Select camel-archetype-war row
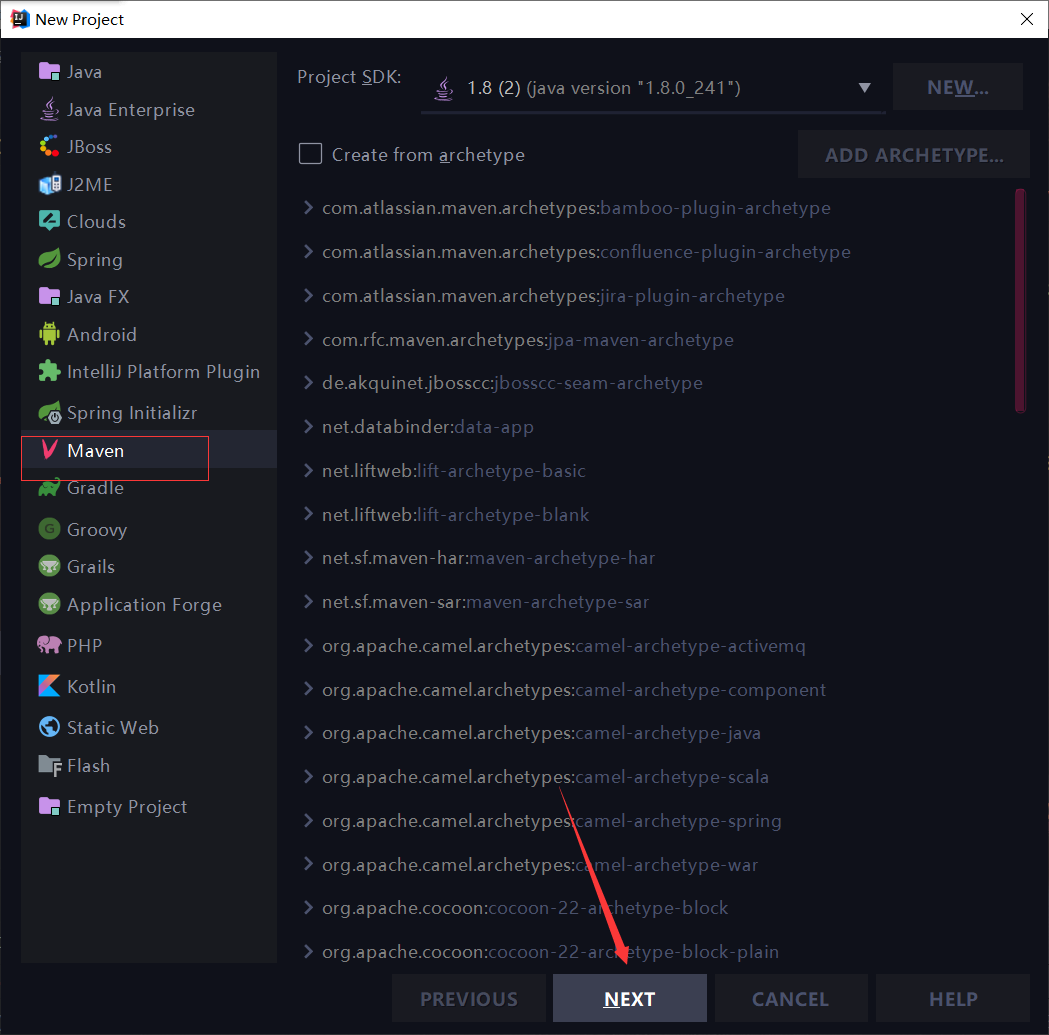The image size is (1049, 1035). (654, 864)
